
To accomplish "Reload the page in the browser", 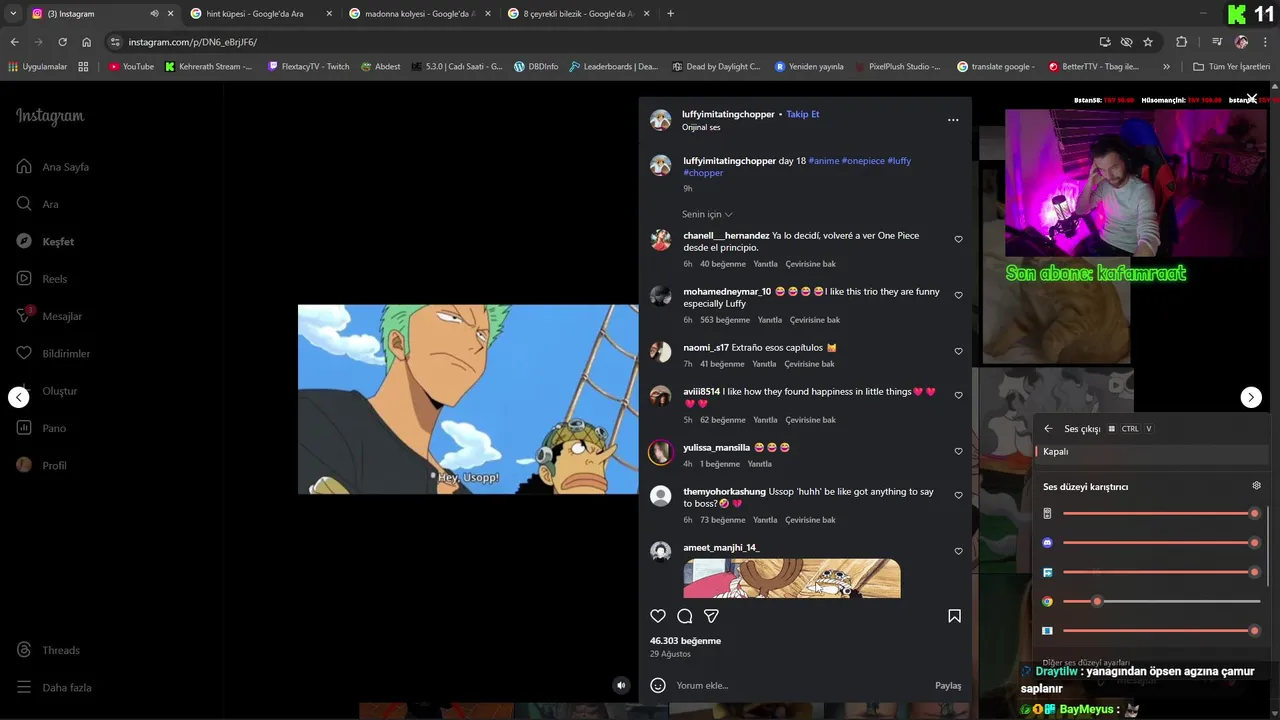I will (62, 42).
